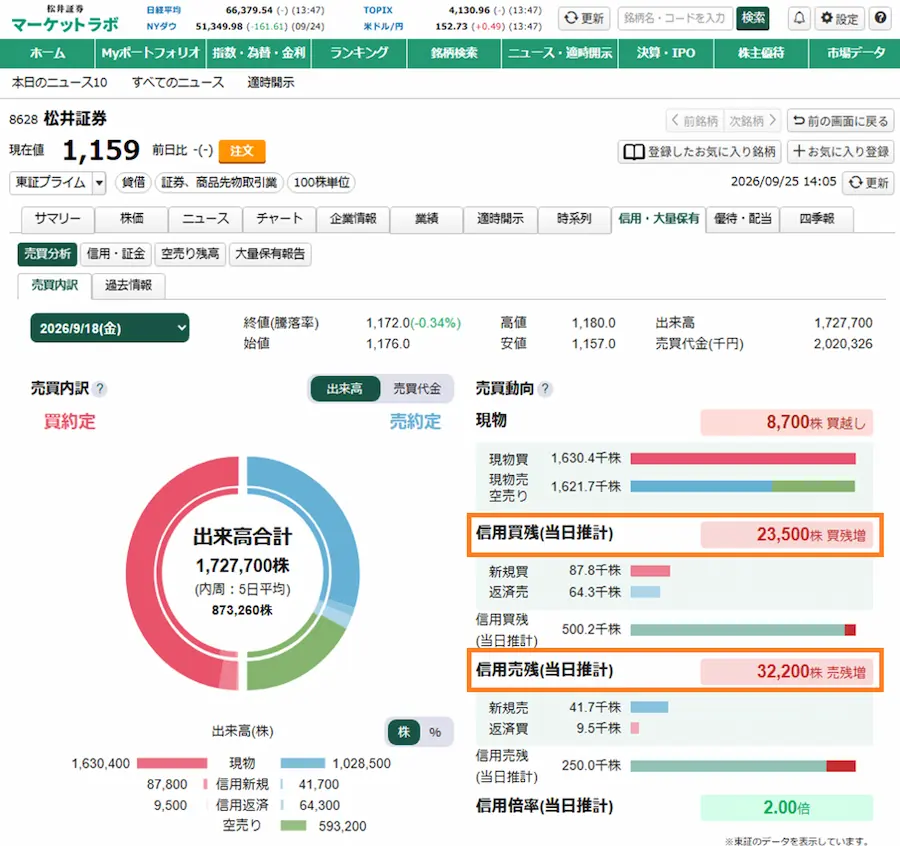Add stock with お気に入り登録 plus button

840,152
